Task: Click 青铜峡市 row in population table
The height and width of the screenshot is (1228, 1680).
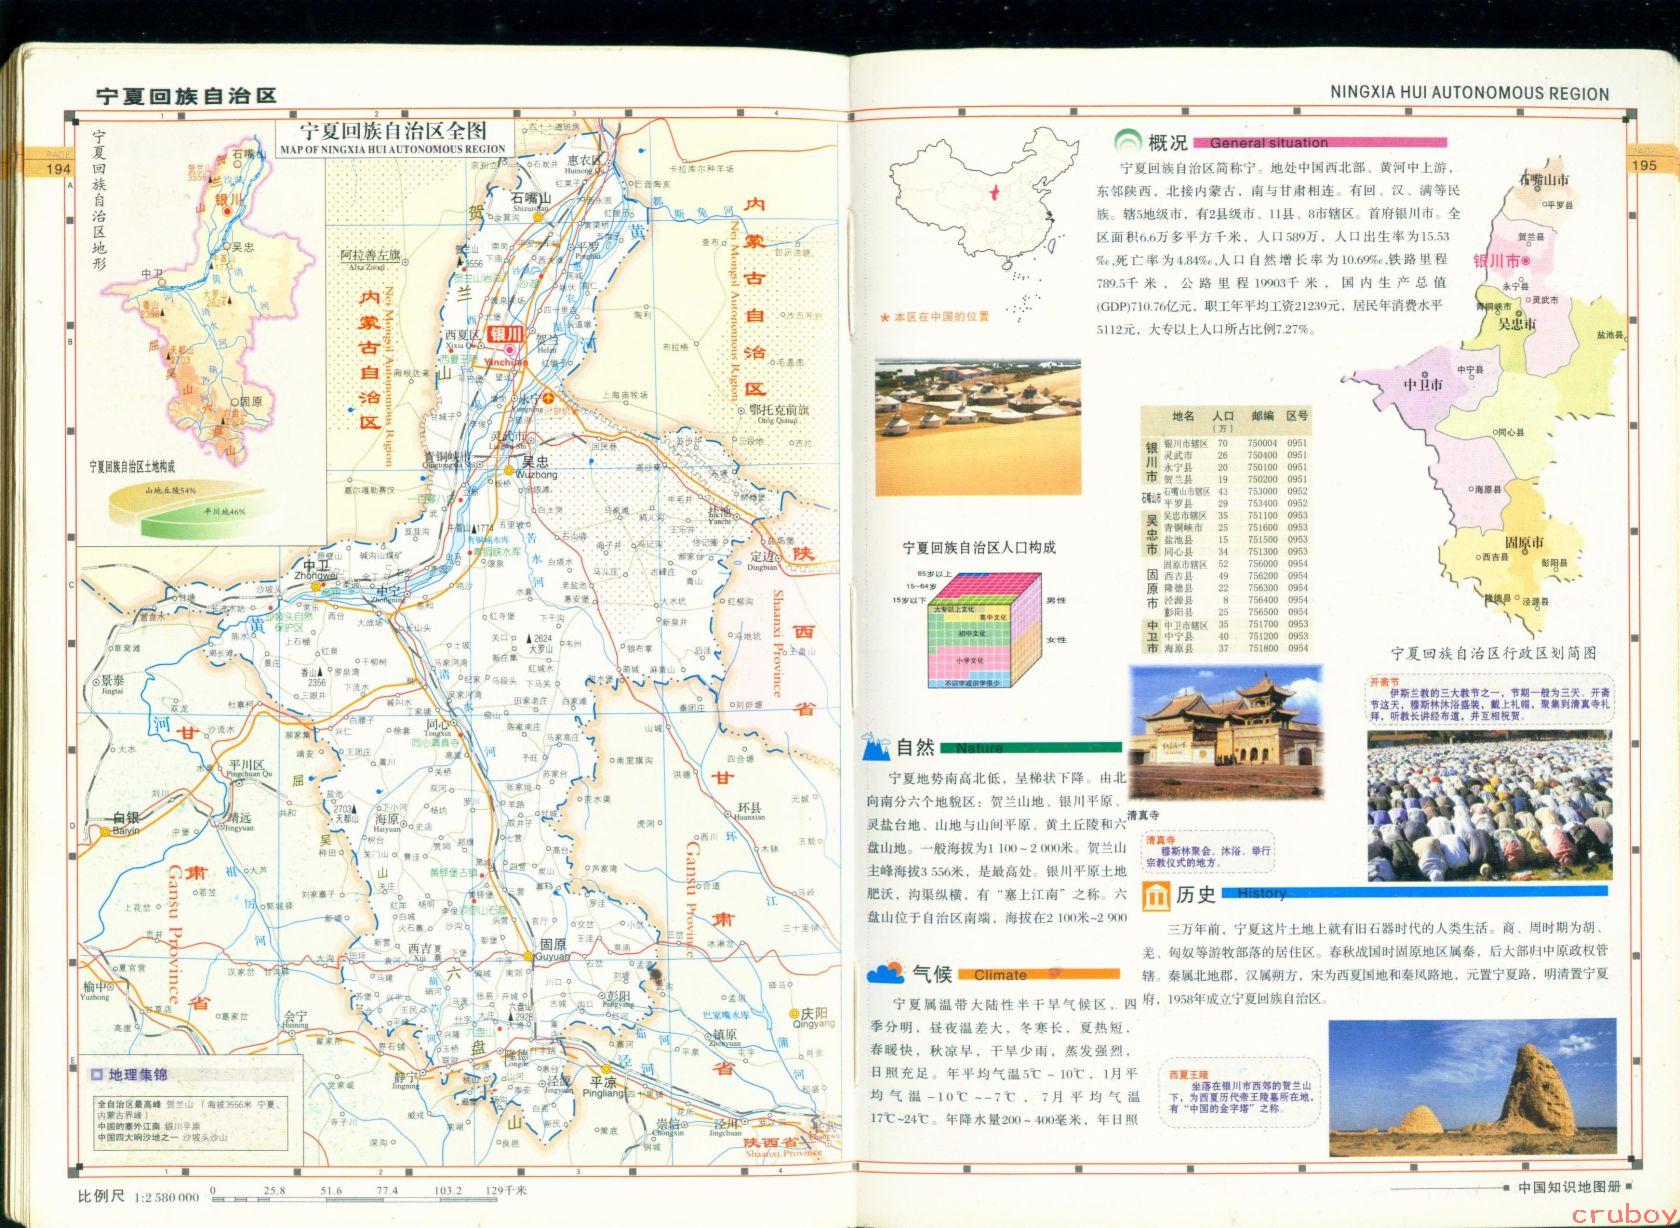Action: point(1235,527)
